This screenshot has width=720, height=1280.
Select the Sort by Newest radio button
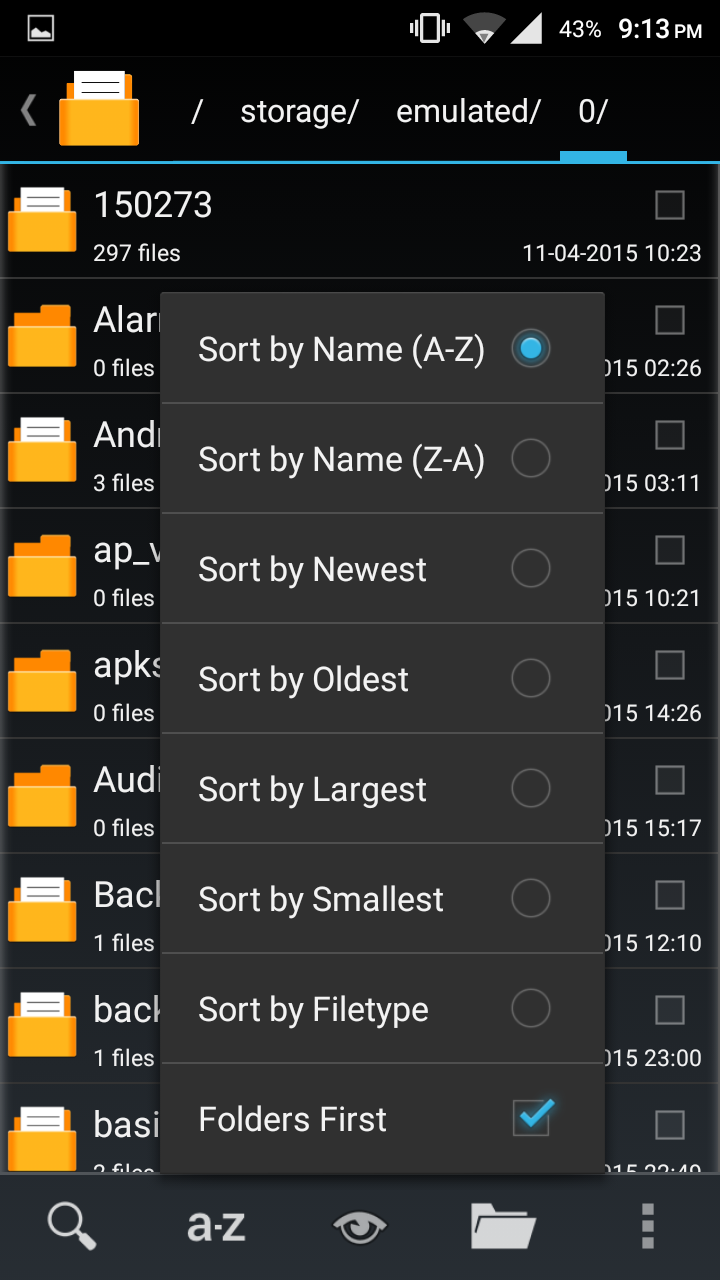click(530, 568)
